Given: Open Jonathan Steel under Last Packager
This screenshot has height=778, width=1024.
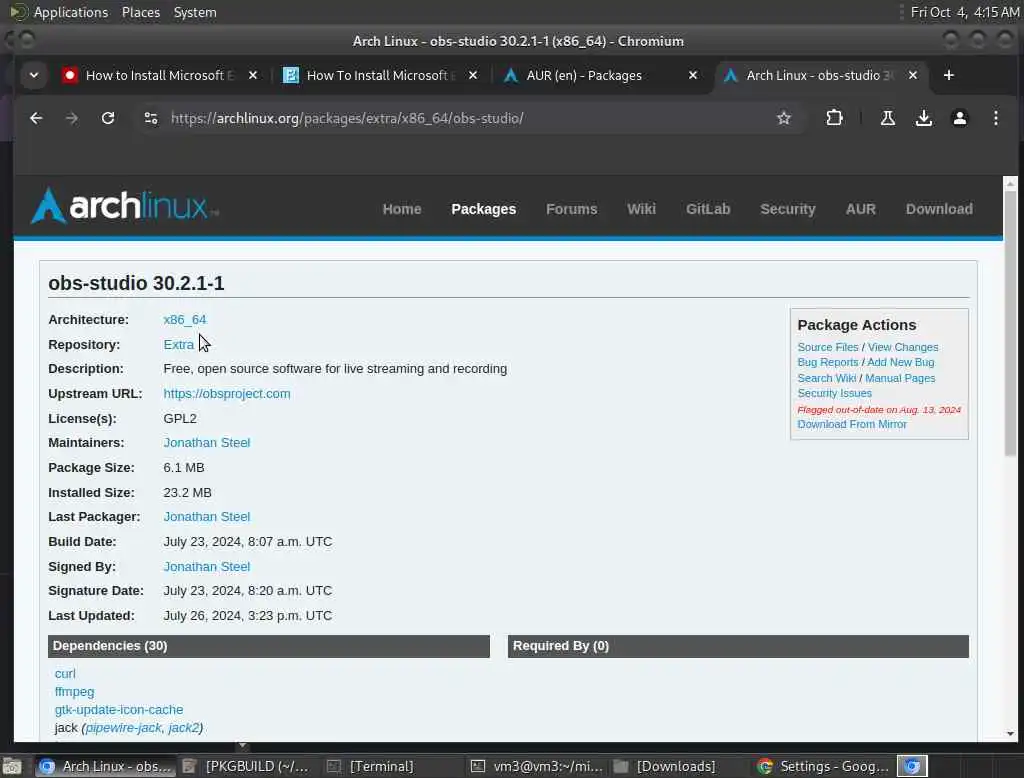Looking at the screenshot, I should tap(206, 517).
